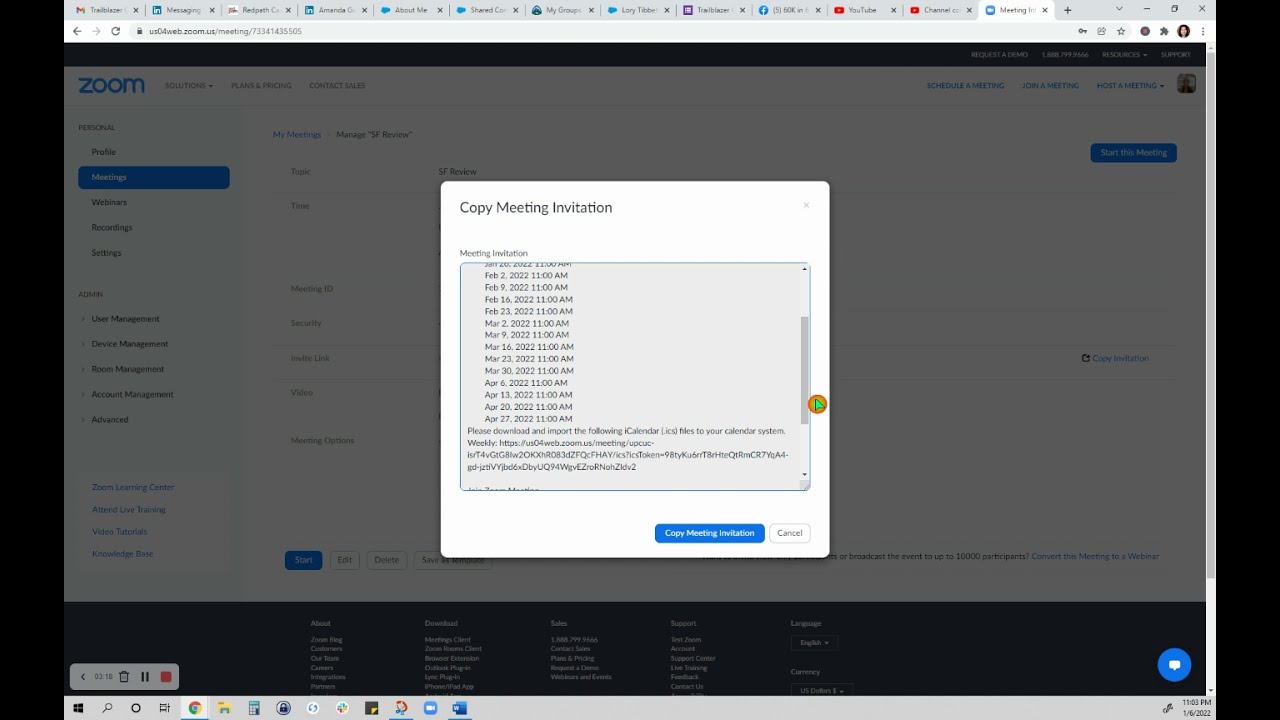1280x720 pixels.
Task: Click the invitation text area scrollbar thumb
Action: pyautogui.click(x=805, y=370)
